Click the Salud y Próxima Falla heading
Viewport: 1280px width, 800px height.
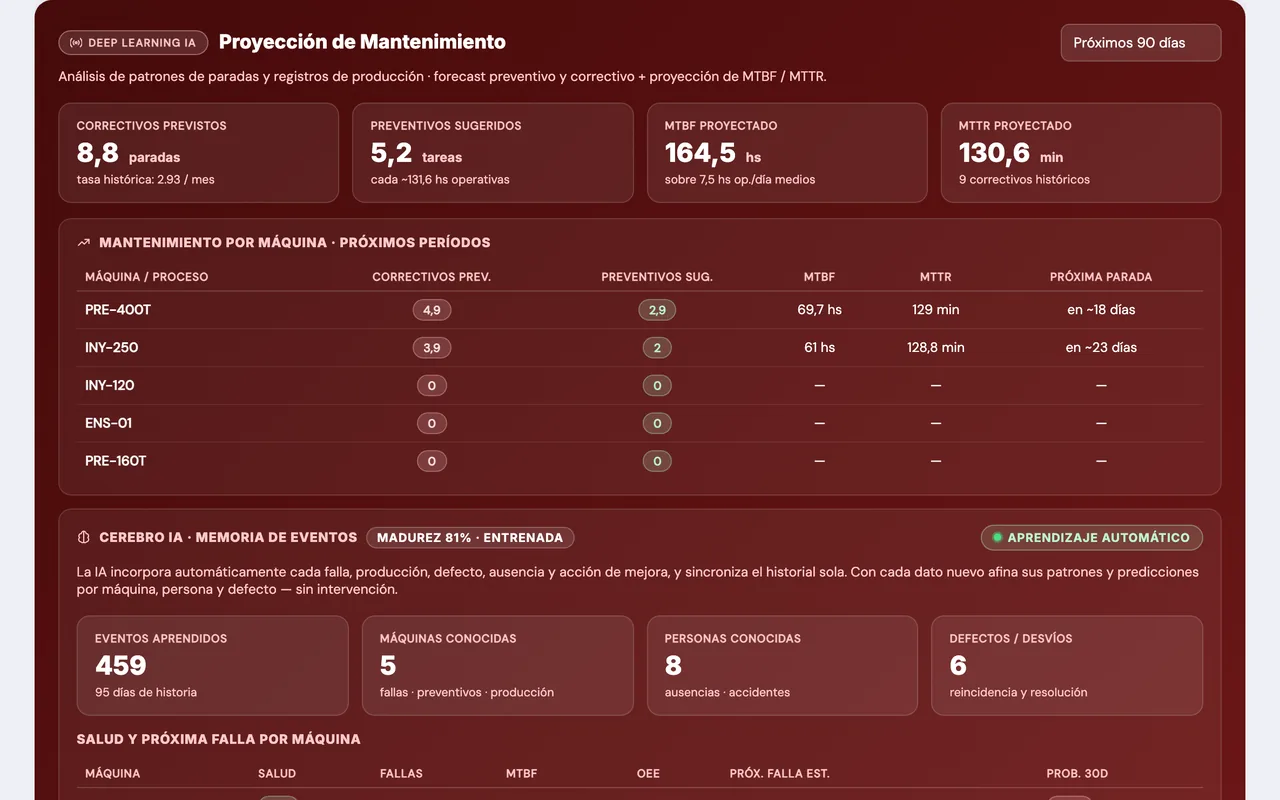[219, 740]
